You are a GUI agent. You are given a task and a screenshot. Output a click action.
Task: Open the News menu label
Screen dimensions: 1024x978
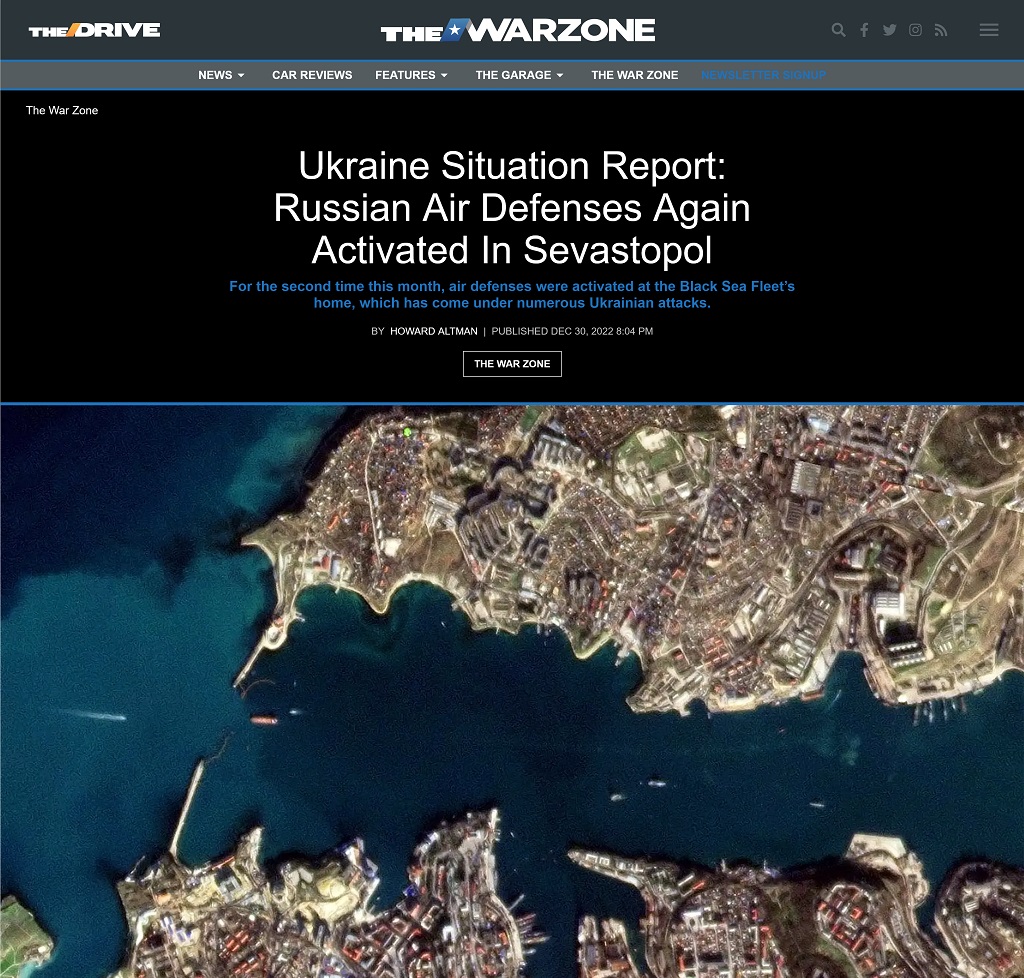point(215,75)
